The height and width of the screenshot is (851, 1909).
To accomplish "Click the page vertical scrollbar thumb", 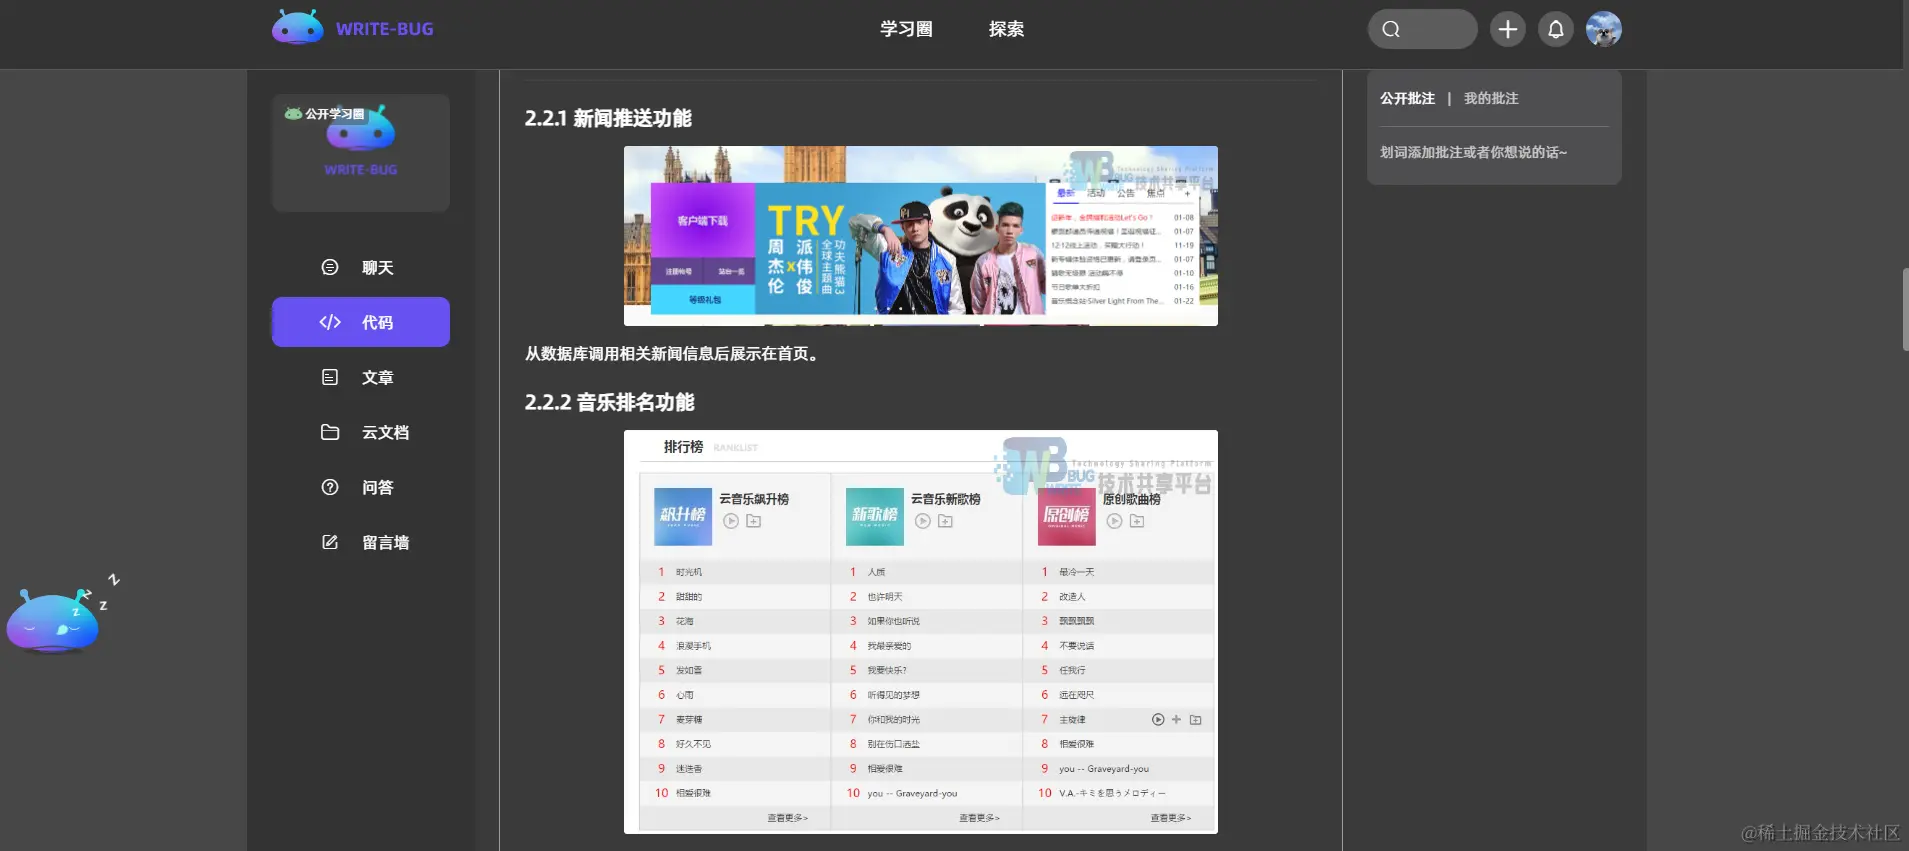I will [x=1905, y=309].
